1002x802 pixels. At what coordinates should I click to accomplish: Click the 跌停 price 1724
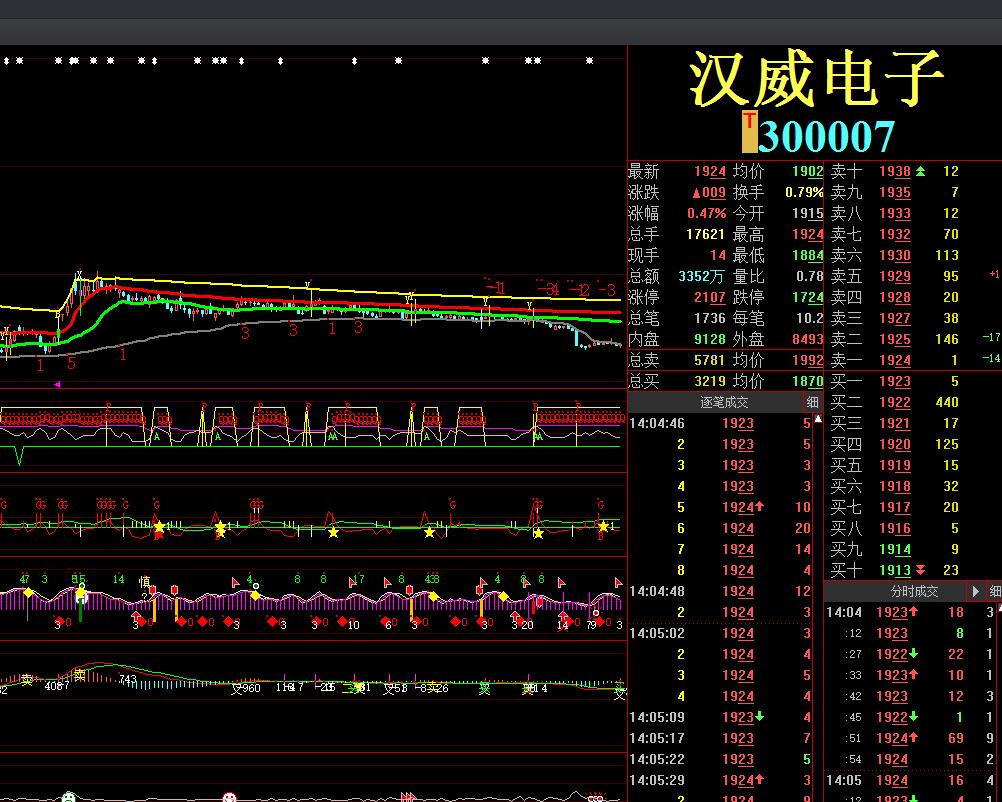click(x=808, y=298)
